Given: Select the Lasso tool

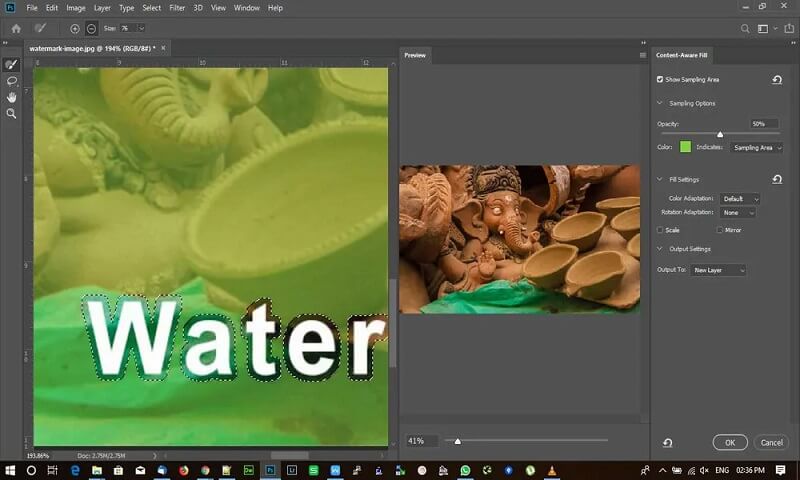Looking at the screenshot, I should click(x=12, y=80).
